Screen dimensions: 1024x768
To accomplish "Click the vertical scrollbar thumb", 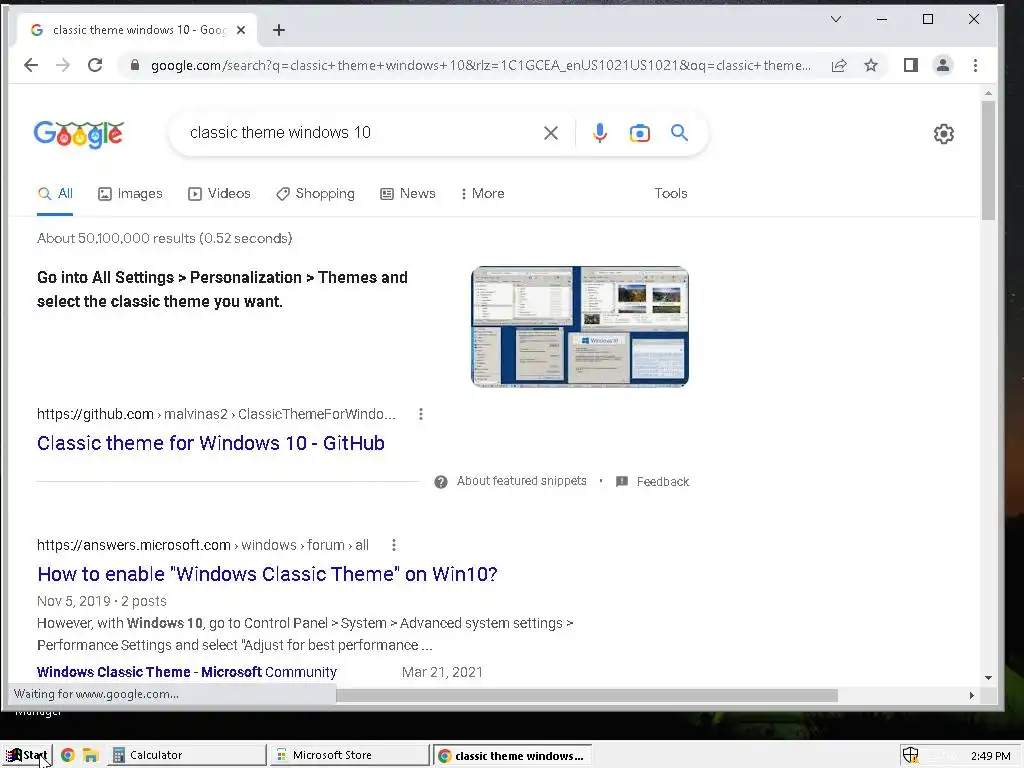I will (988, 160).
